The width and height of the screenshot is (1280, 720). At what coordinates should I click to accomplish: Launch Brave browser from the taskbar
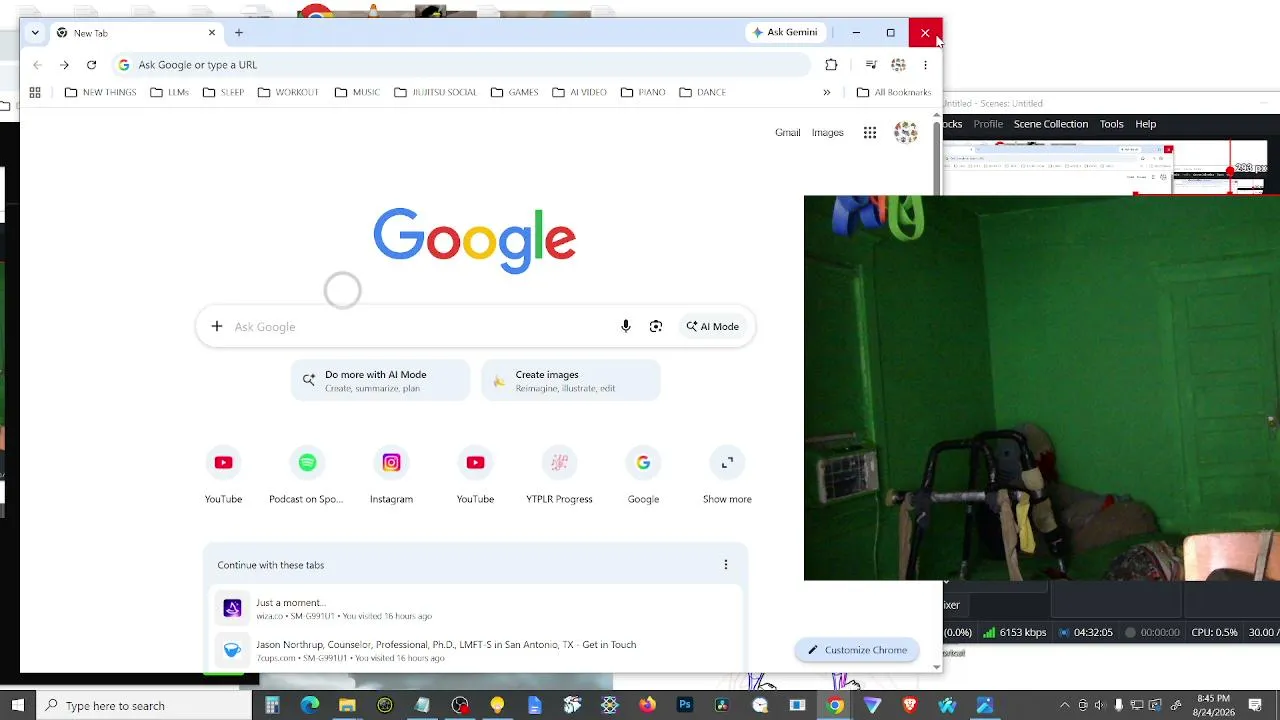pos(910,706)
